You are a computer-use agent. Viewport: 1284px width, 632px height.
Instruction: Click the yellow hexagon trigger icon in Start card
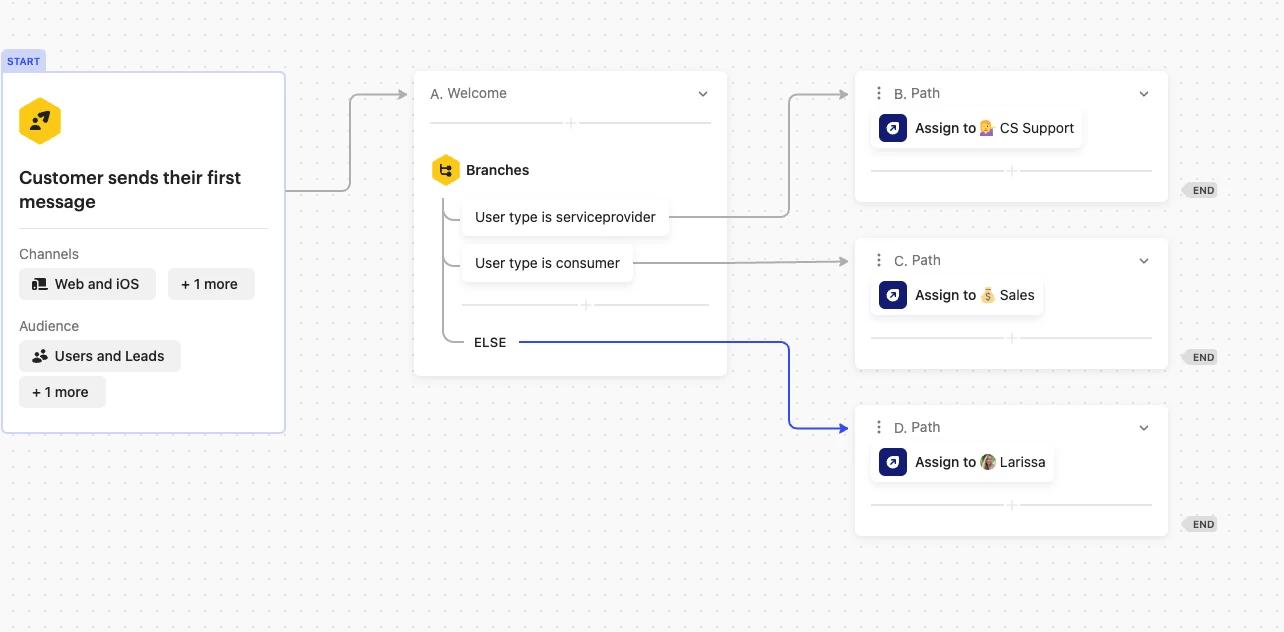[x=40, y=122]
